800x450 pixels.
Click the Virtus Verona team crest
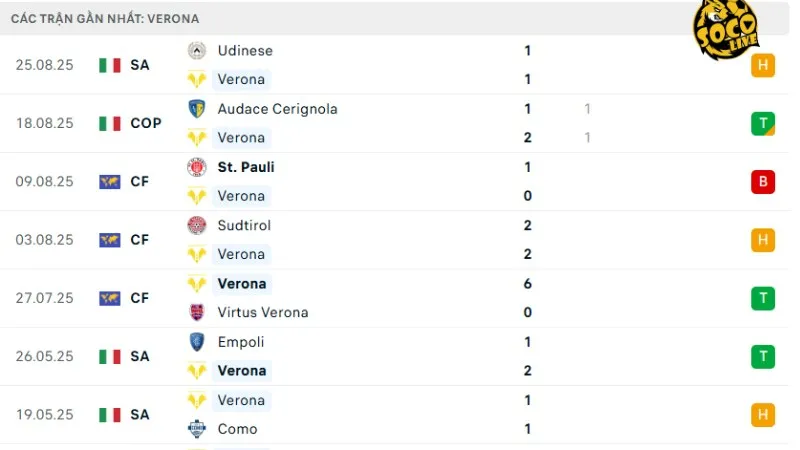tap(197, 312)
